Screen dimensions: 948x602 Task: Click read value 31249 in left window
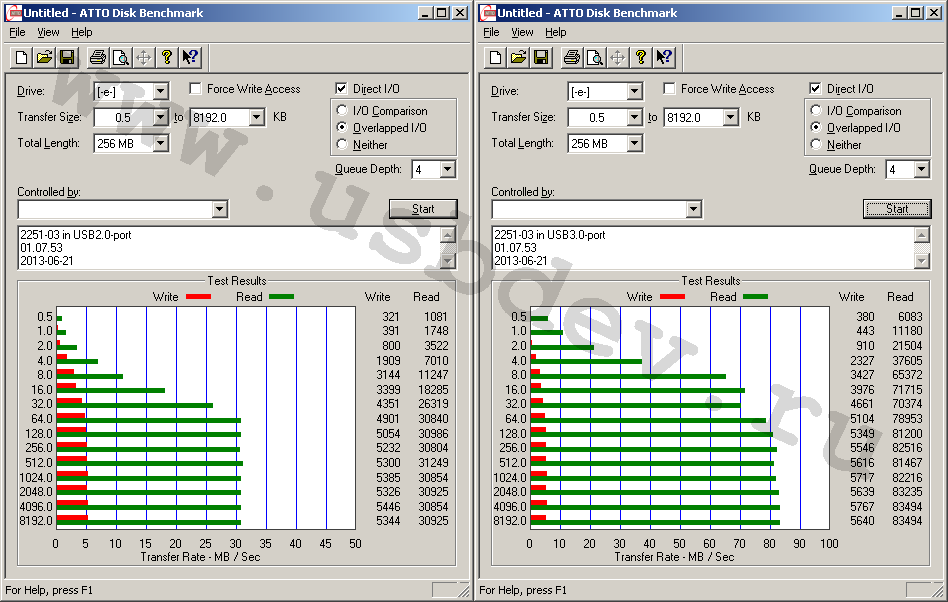tap(433, 463)
